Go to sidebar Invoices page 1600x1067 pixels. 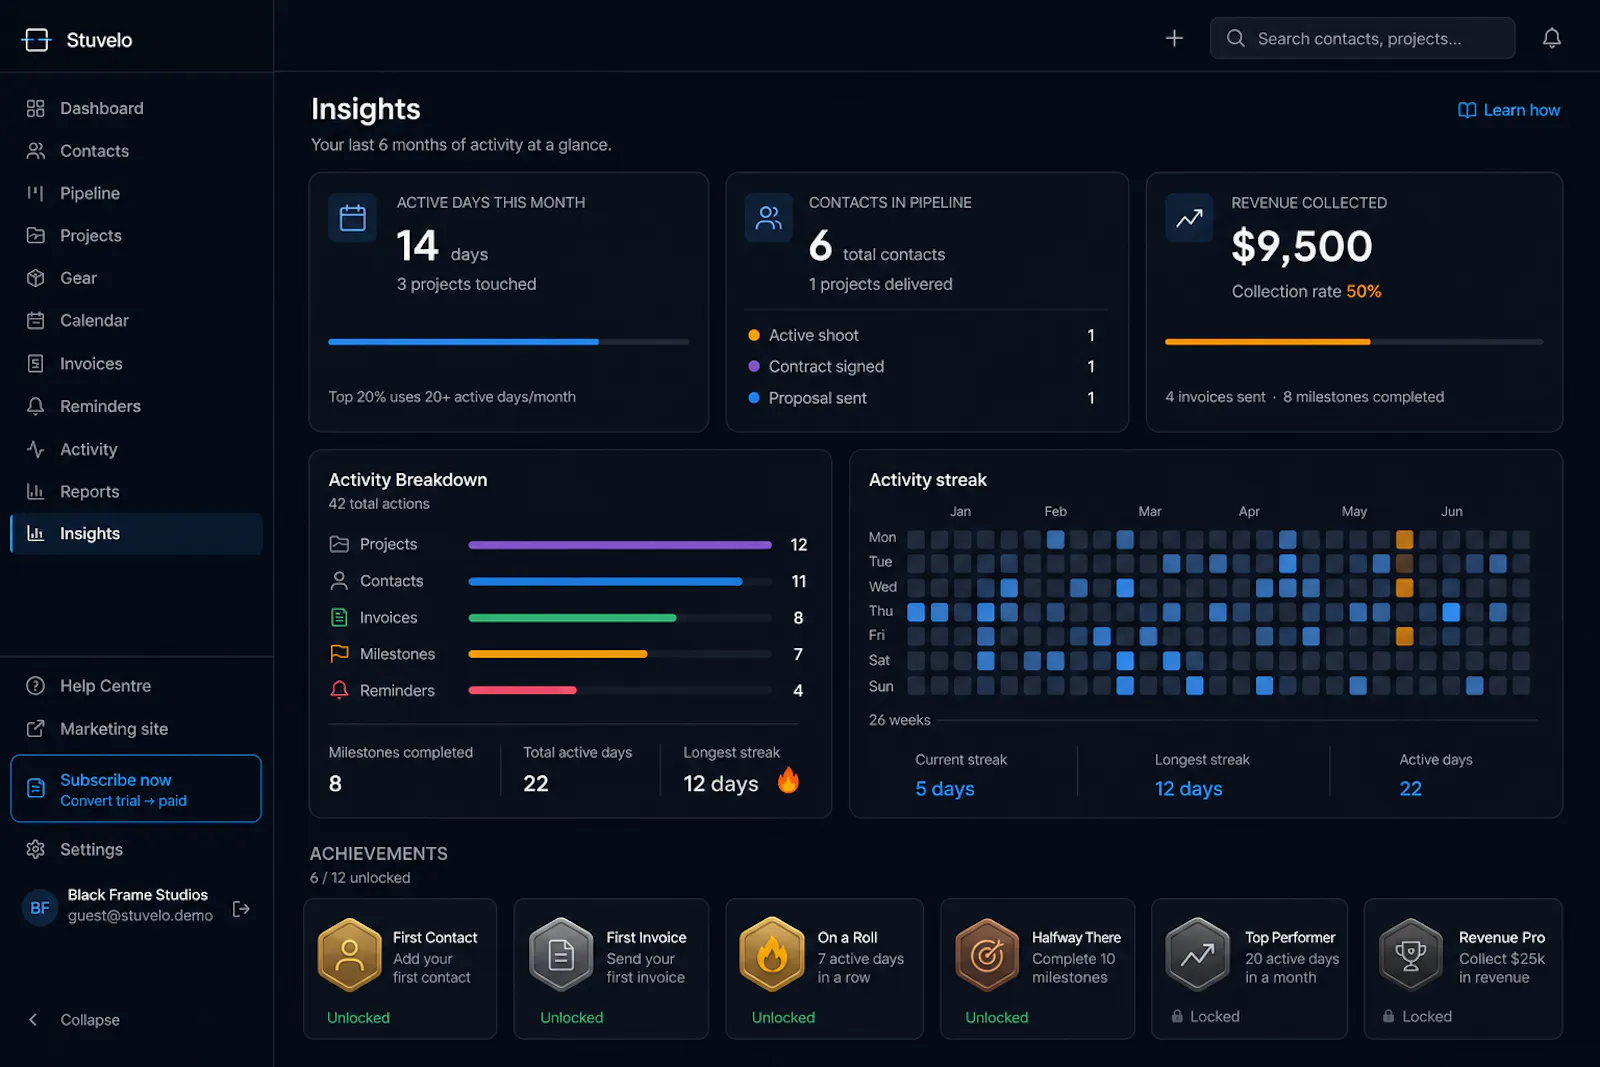click(136, 364)
